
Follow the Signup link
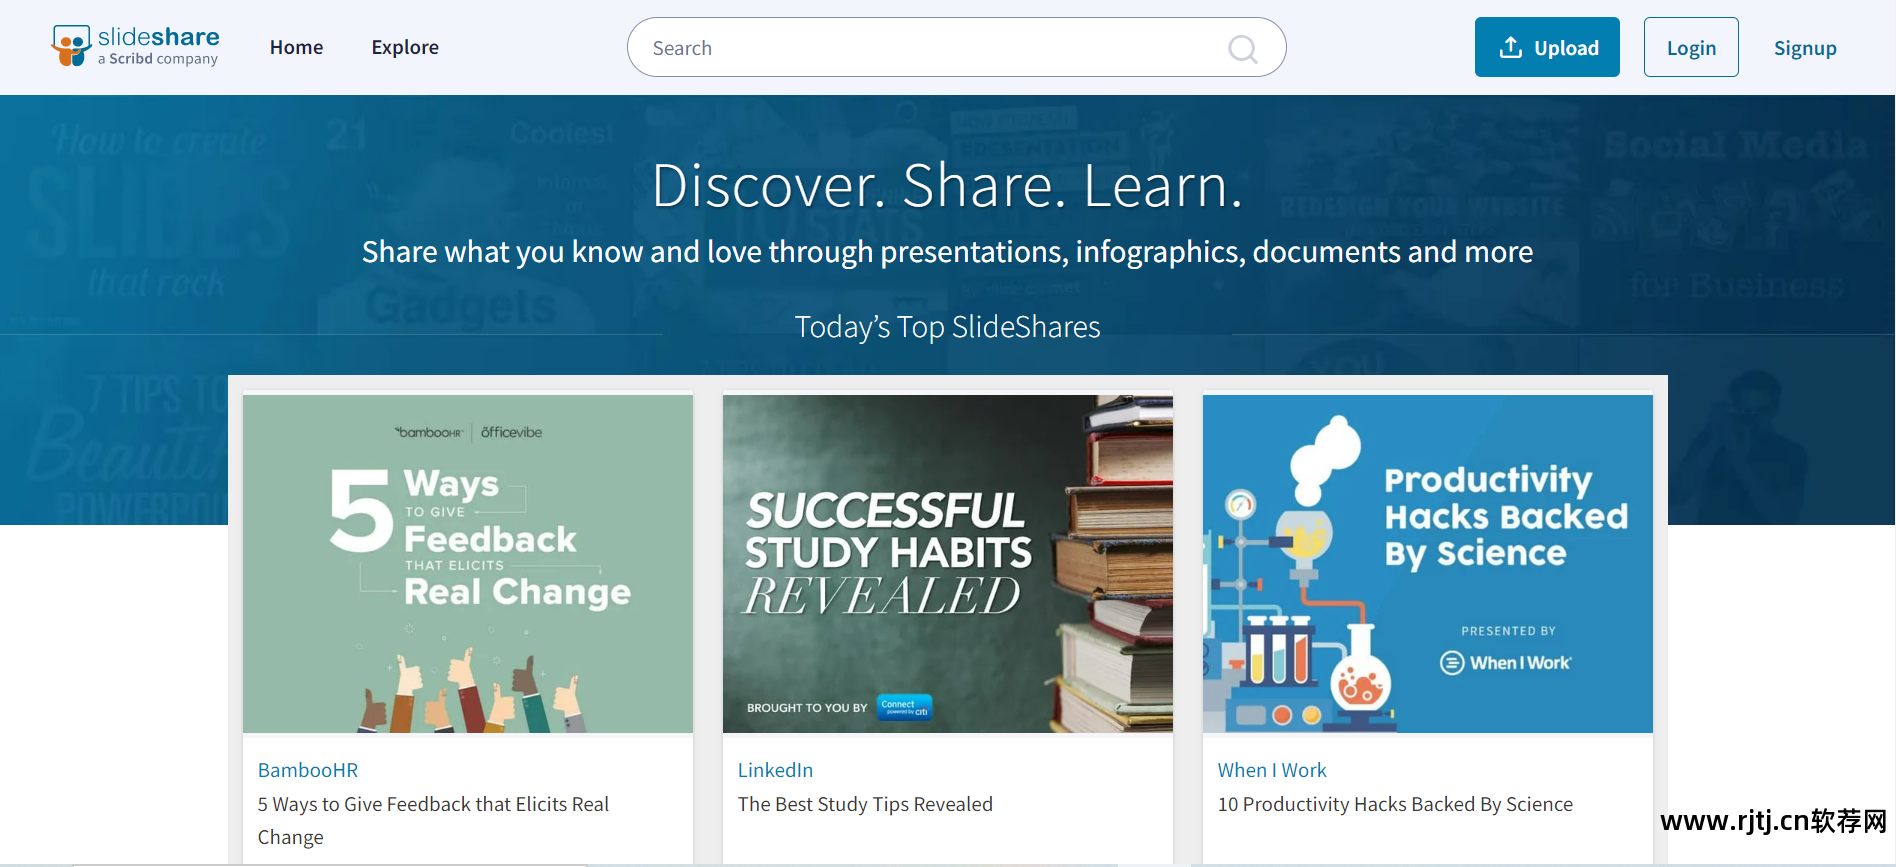coord(1804,48)
